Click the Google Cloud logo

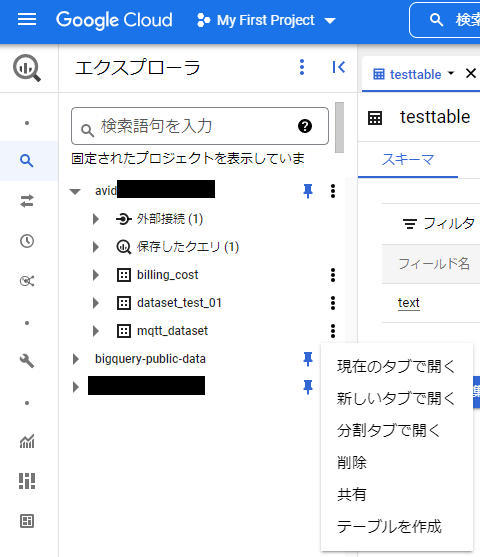114,20
